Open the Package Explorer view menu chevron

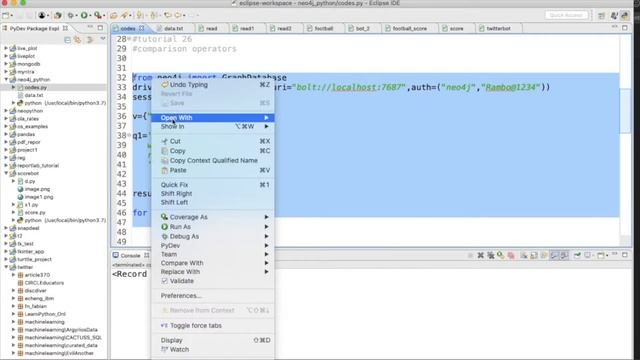(x=103, y=39)
